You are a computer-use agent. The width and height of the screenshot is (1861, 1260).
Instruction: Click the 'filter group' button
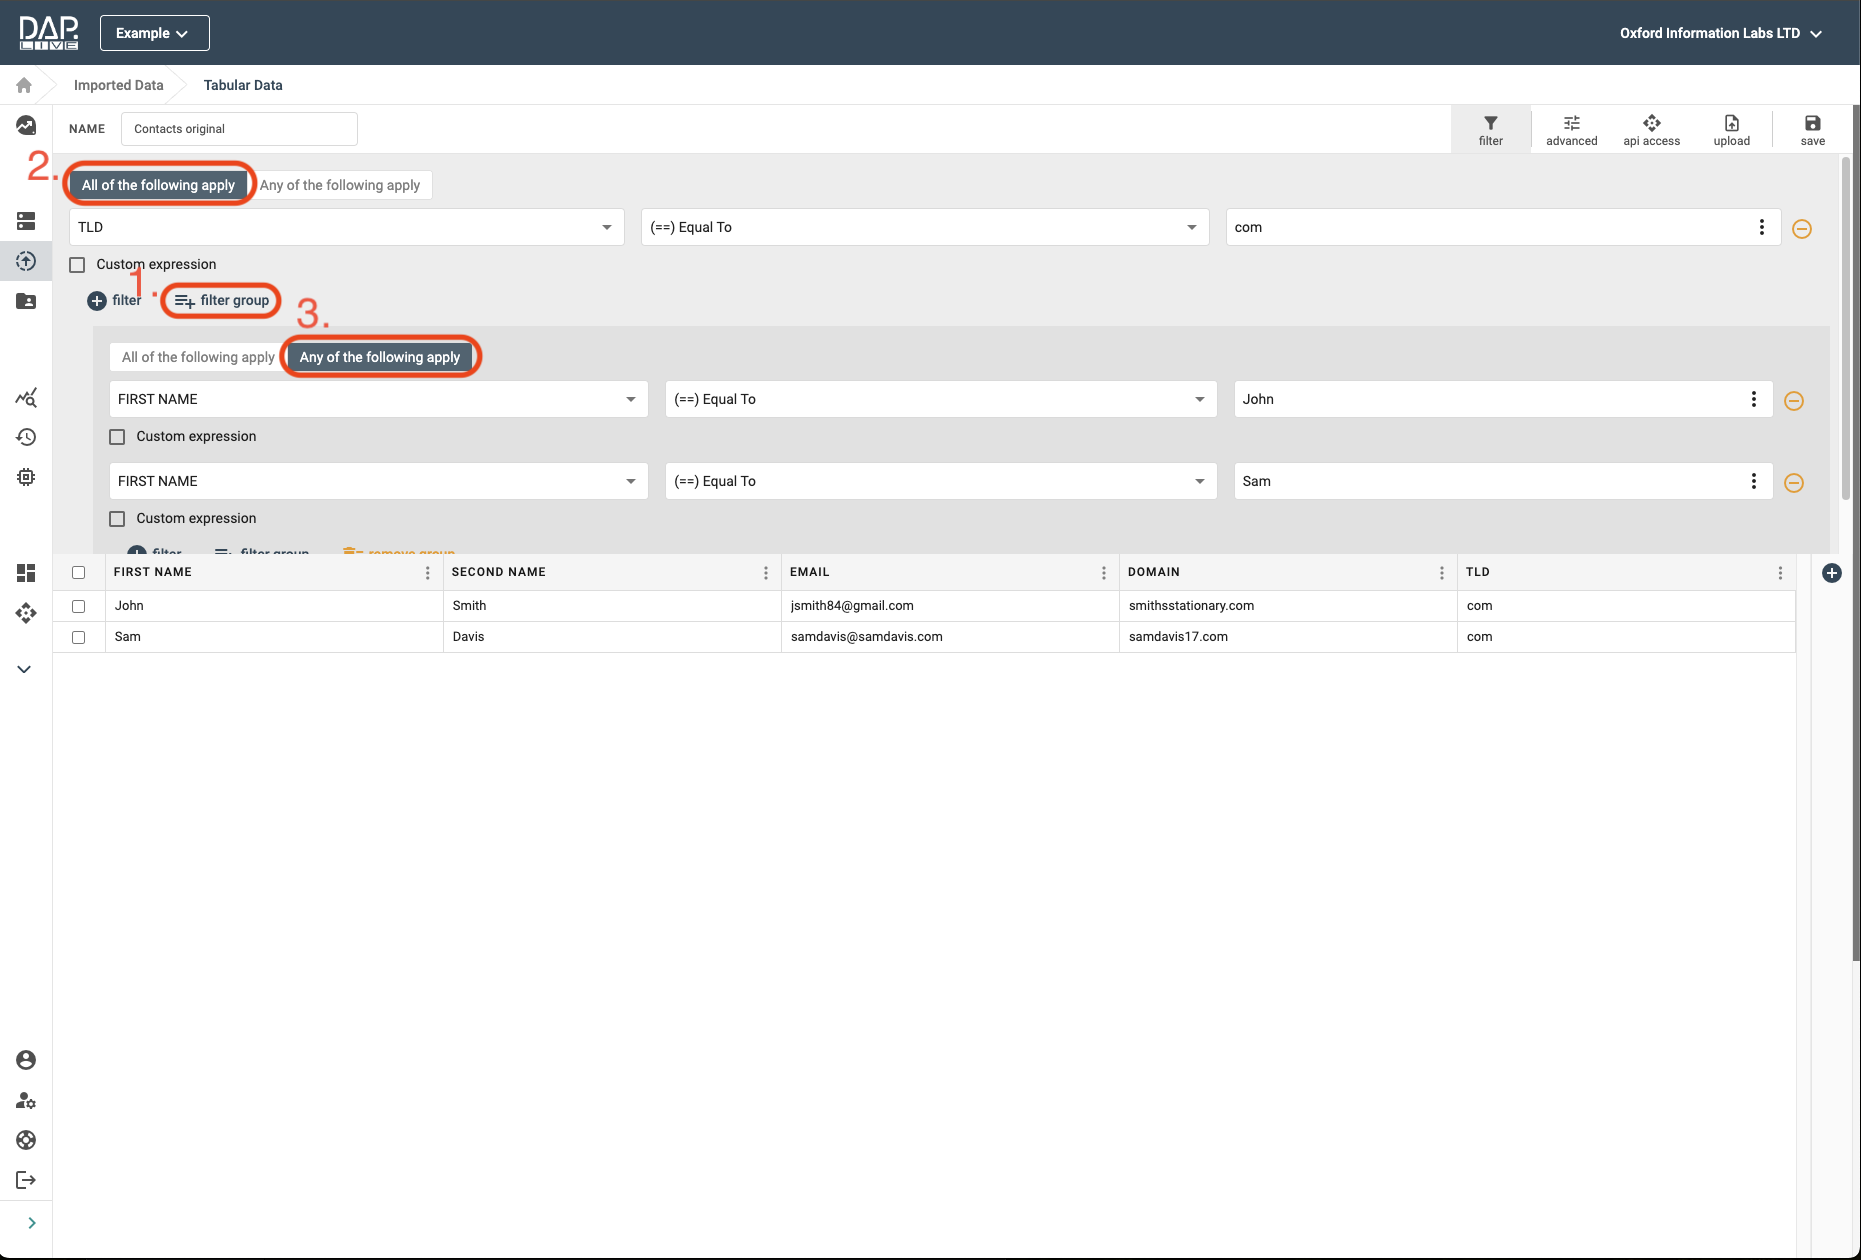point(222,300)
